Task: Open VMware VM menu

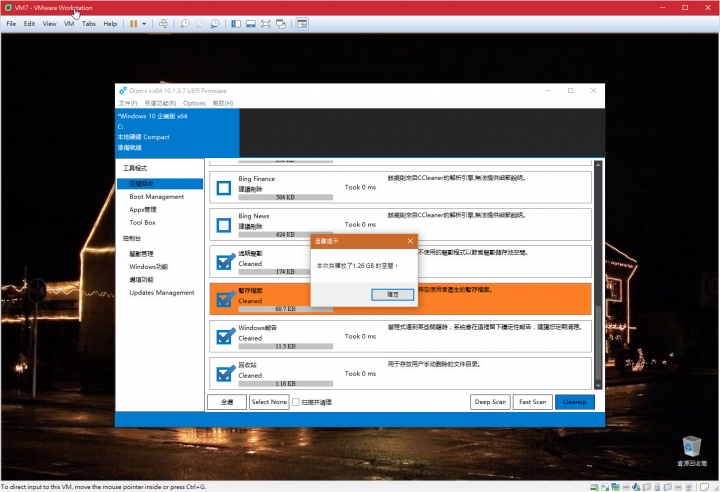Action: pos(69,24)
